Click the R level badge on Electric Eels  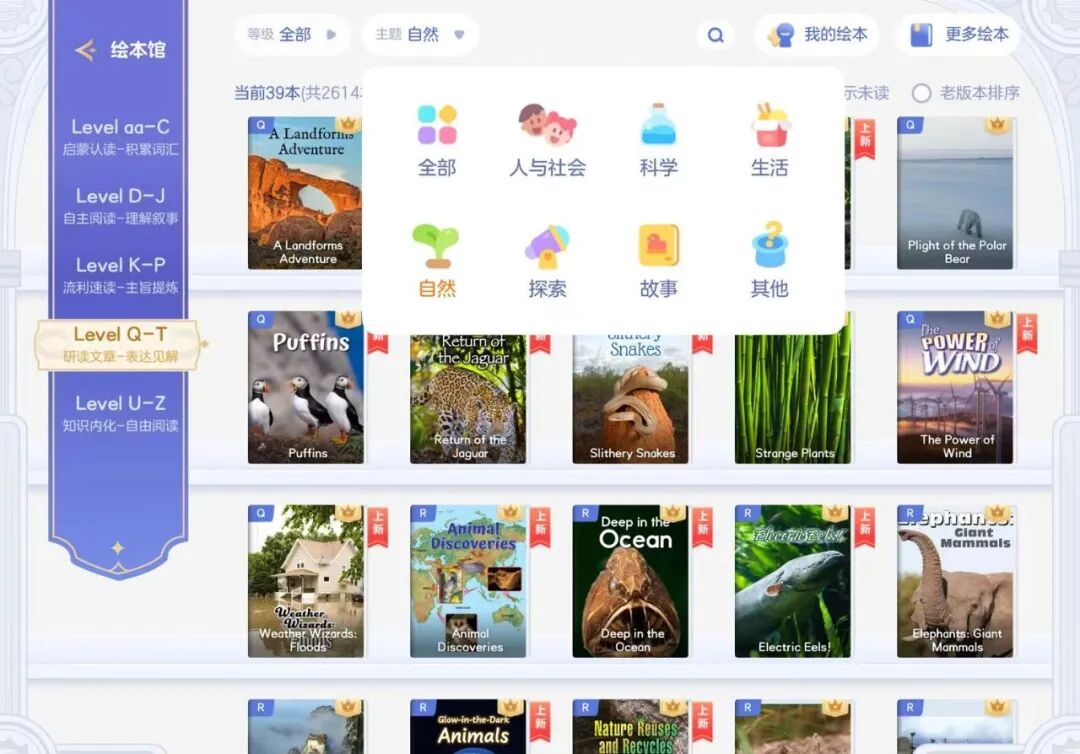748,513
